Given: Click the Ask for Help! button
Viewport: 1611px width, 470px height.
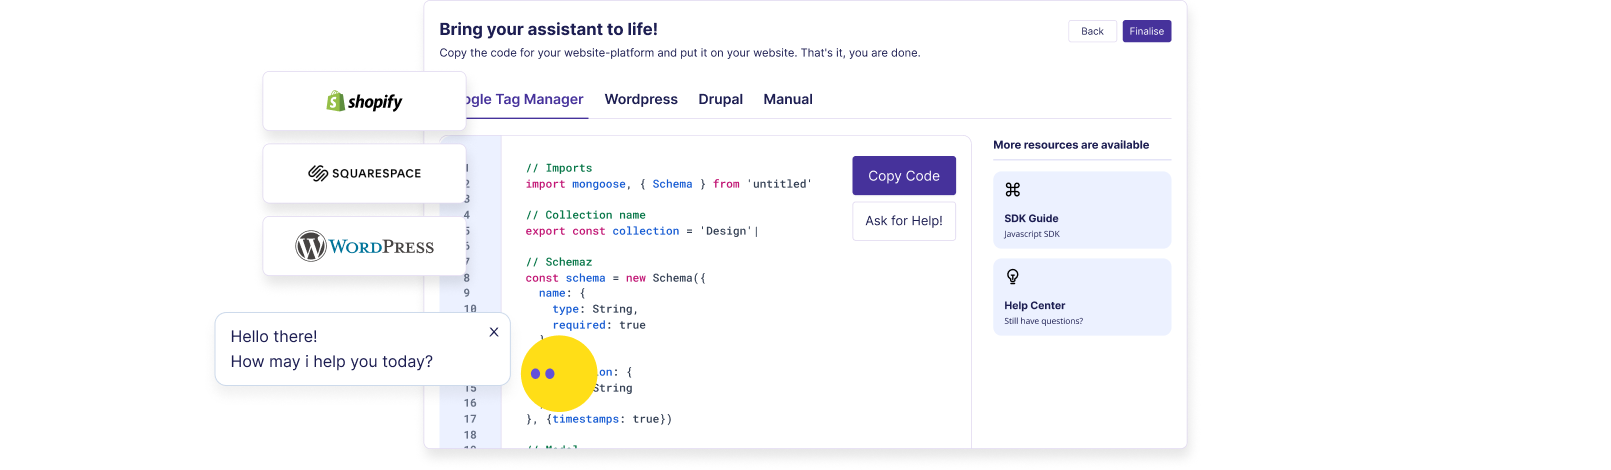Looking at the screenshot, I should 904,221.
